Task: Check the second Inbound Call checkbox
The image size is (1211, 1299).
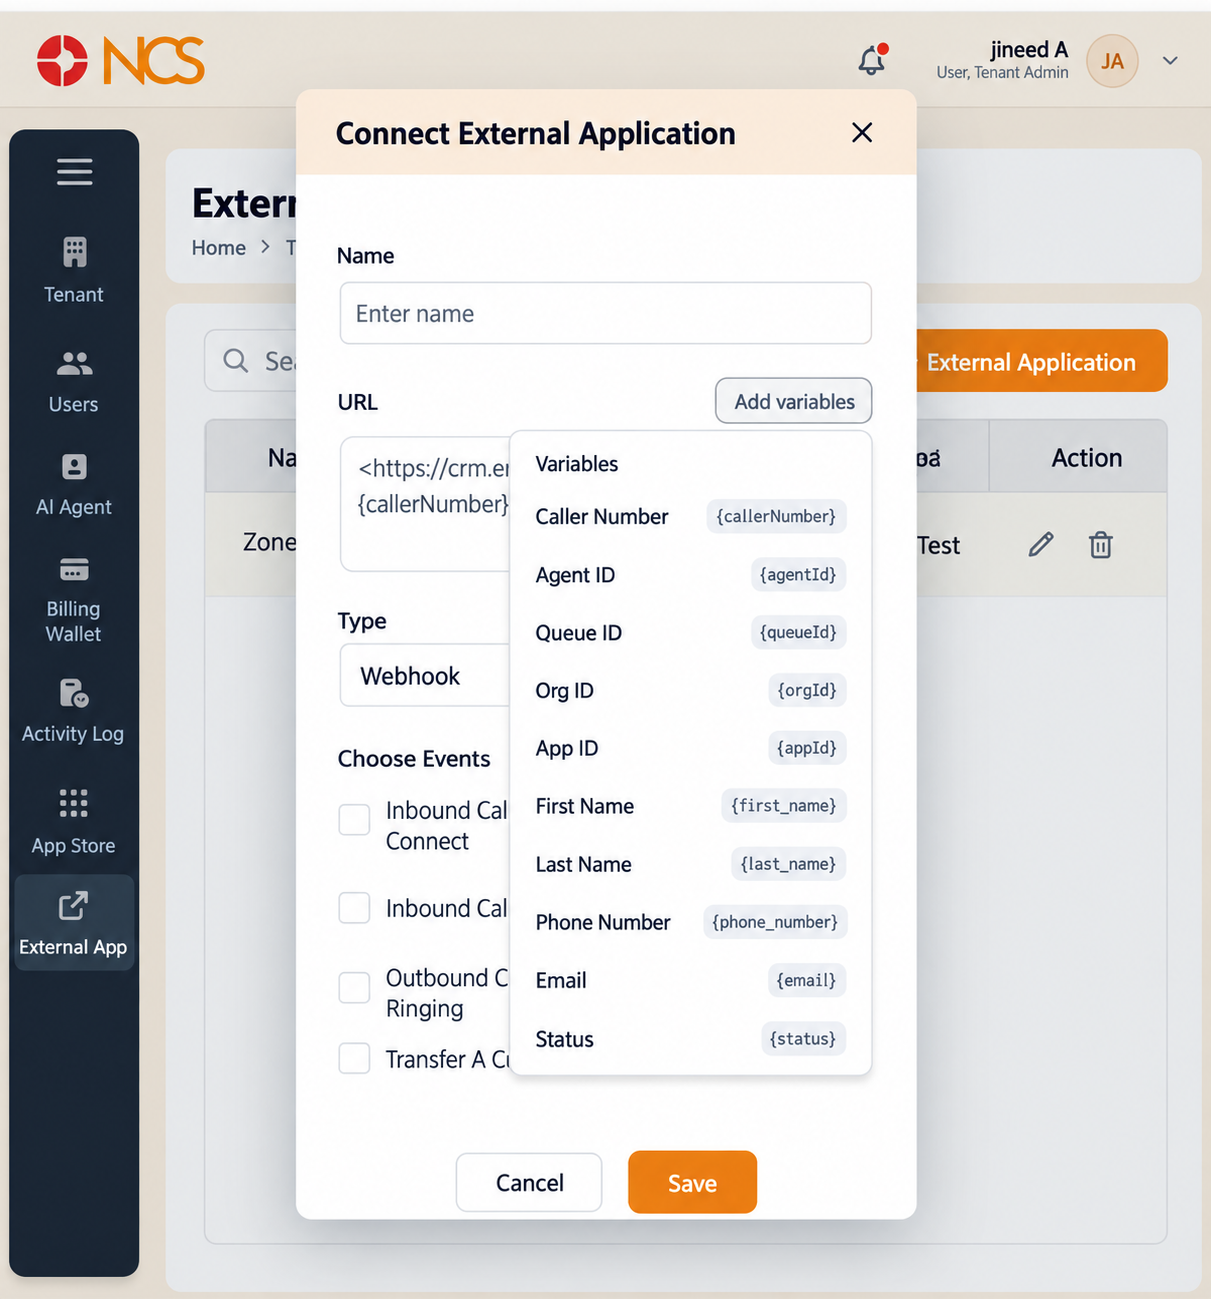Action: [x=354, y=908]
